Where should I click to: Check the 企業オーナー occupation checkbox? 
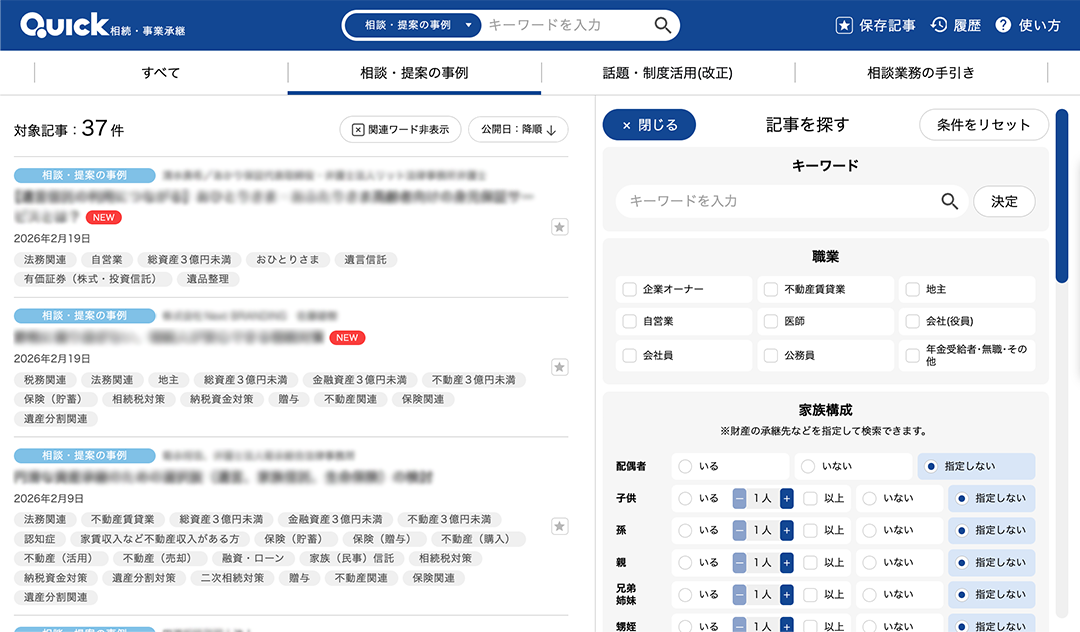(x=629, y=289)
